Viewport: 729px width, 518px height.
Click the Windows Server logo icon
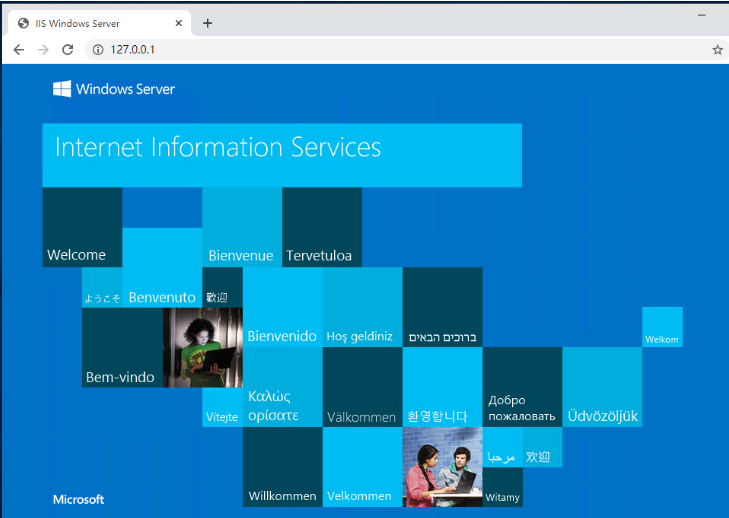62,89
